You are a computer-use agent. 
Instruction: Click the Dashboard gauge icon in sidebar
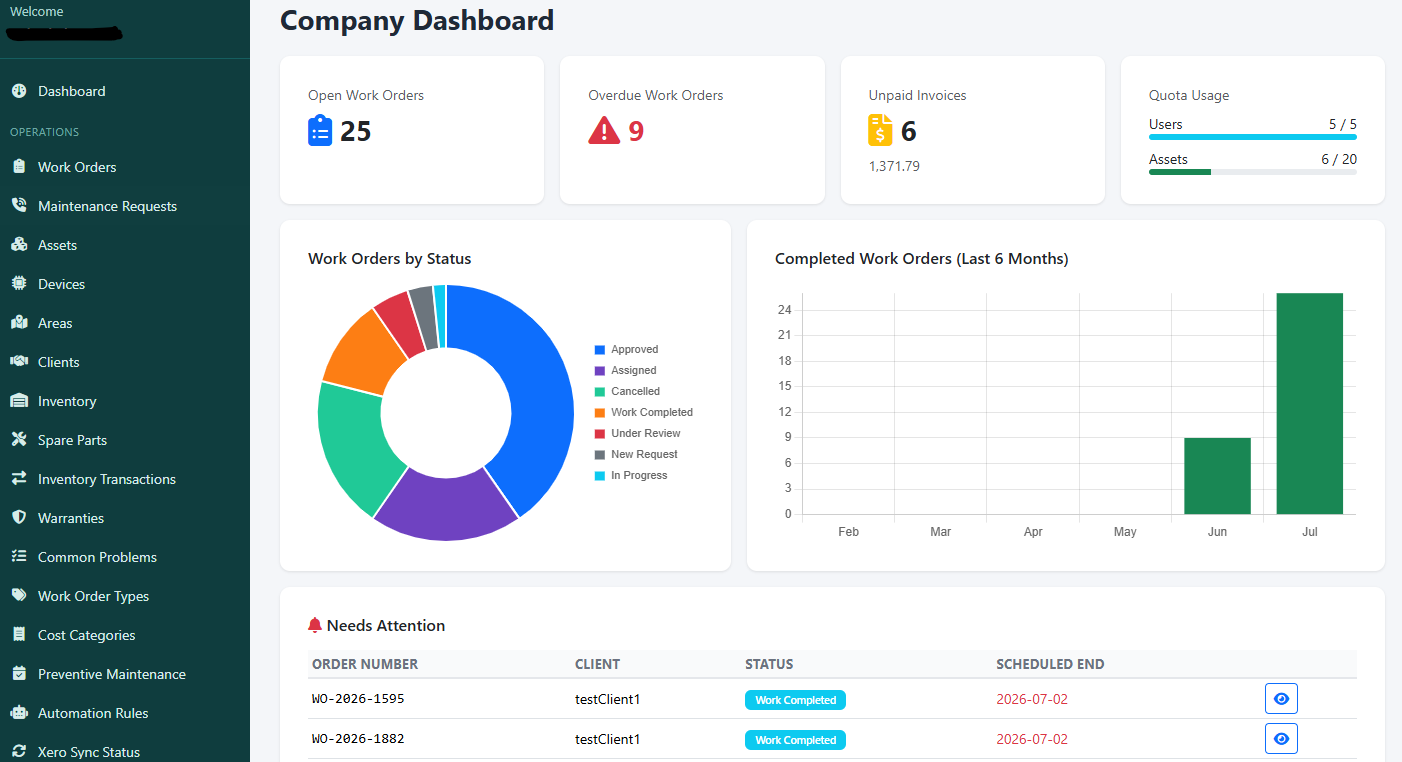[x=18, y=91]
